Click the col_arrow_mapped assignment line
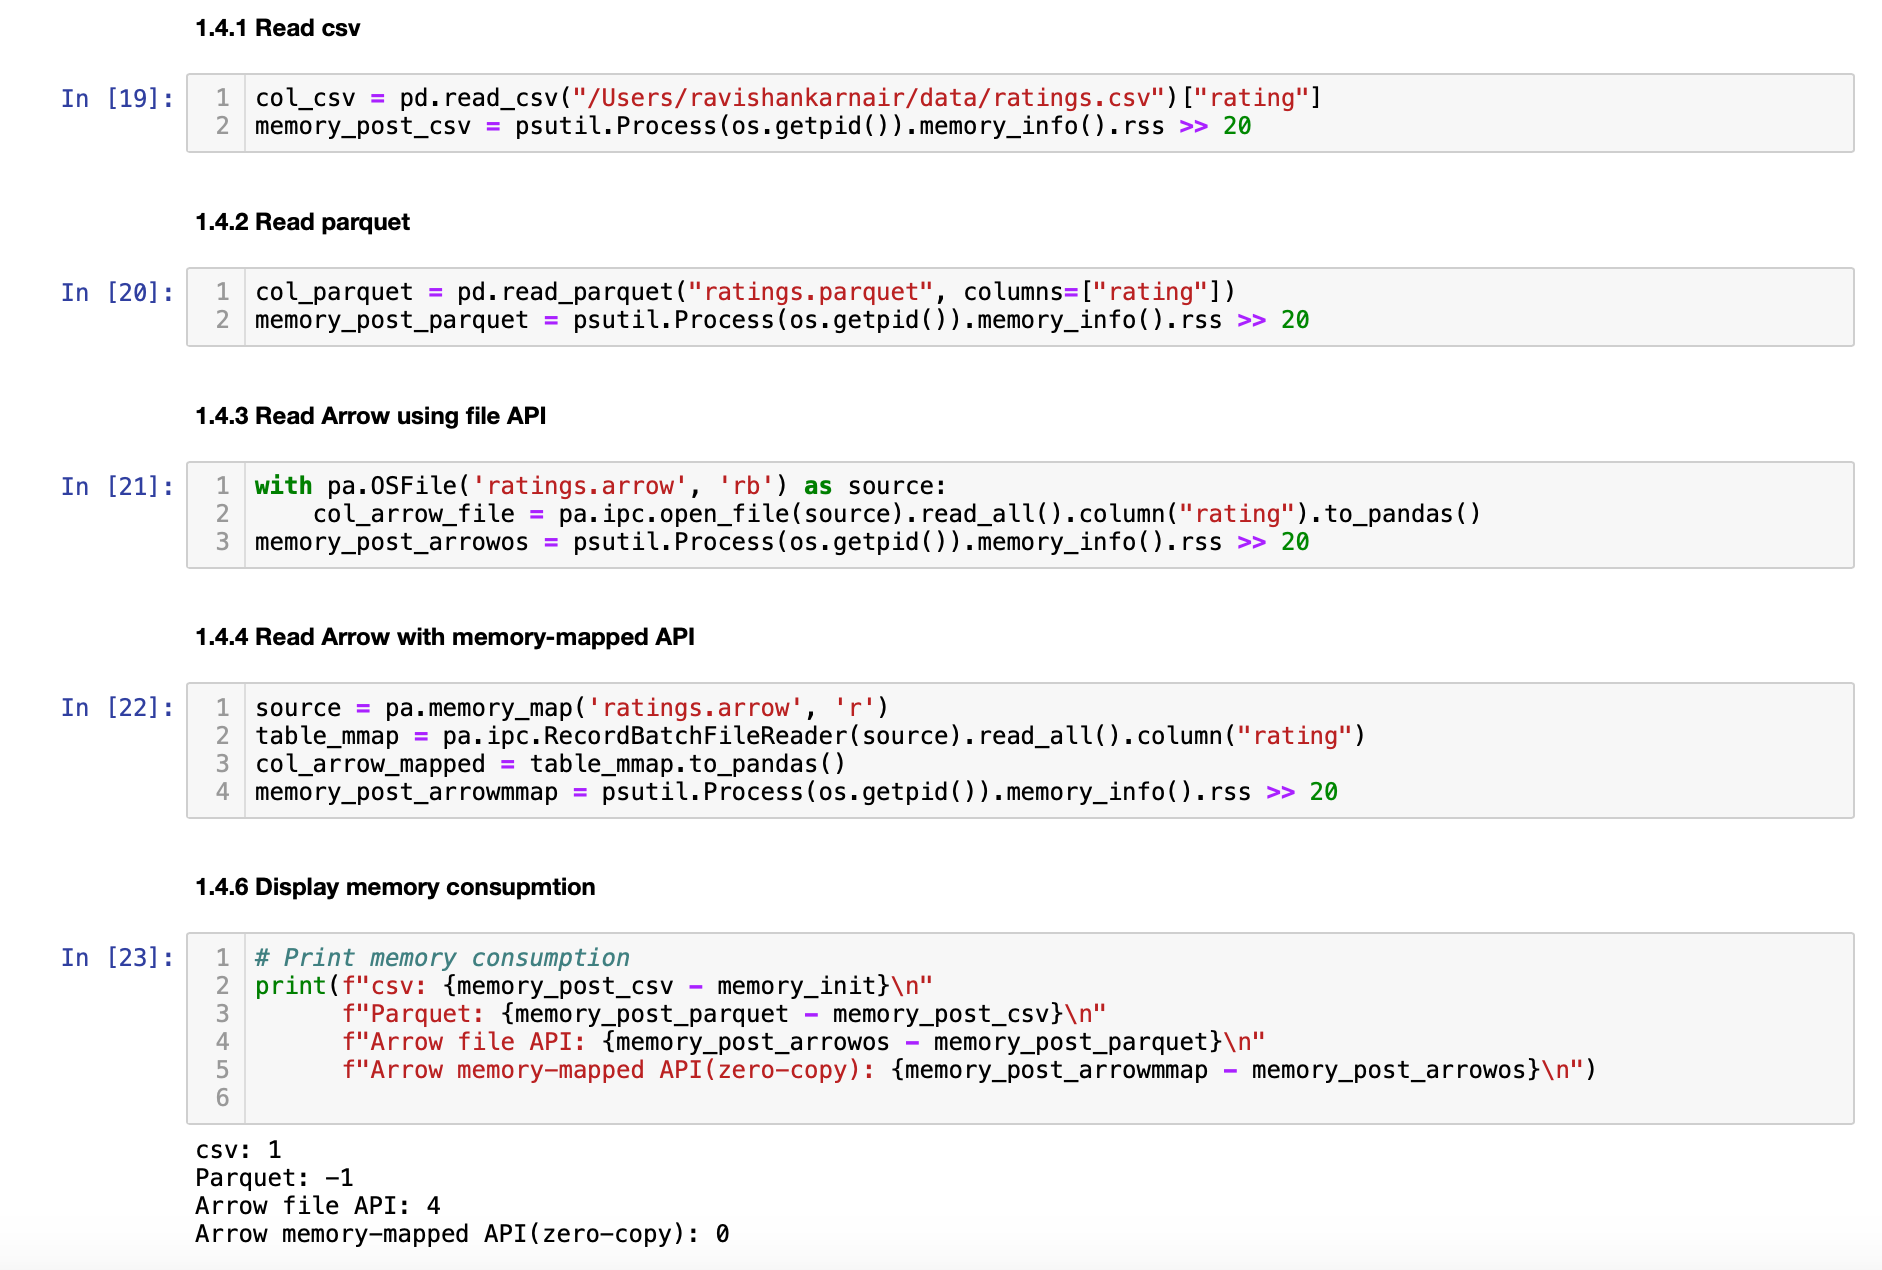Image resolution: width=1882 pixels, height=1270 pixels. (550, 764)
